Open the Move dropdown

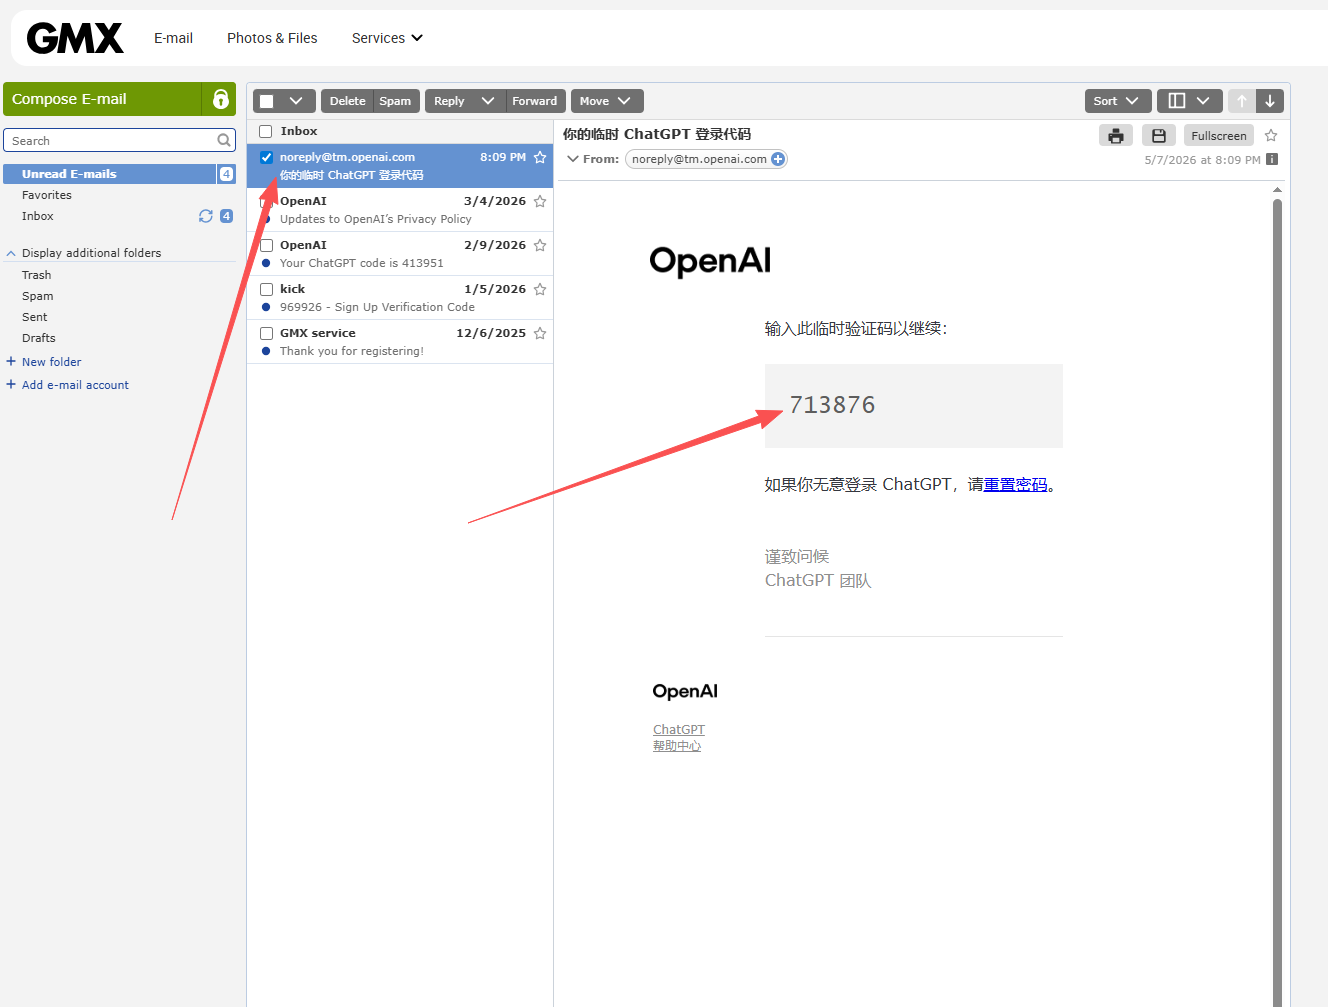click(x=607, y=101)
